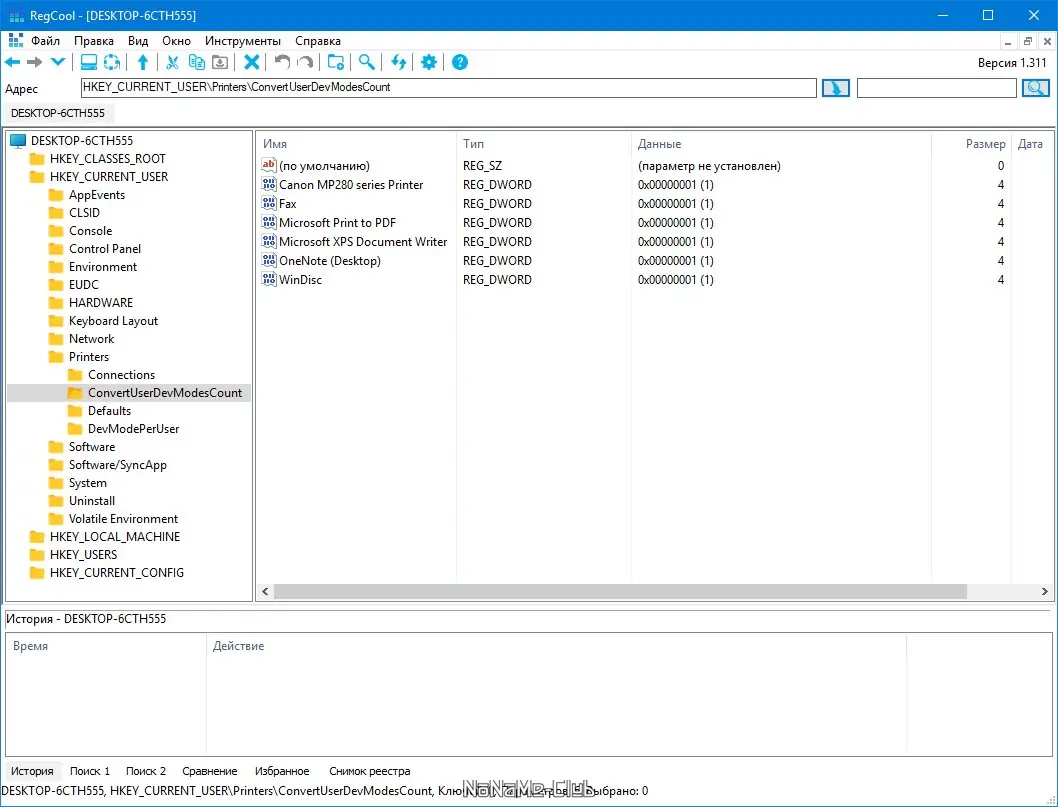Sort by the Размер column header
This screenshot has height=807, width=1058.
(985, 144)
